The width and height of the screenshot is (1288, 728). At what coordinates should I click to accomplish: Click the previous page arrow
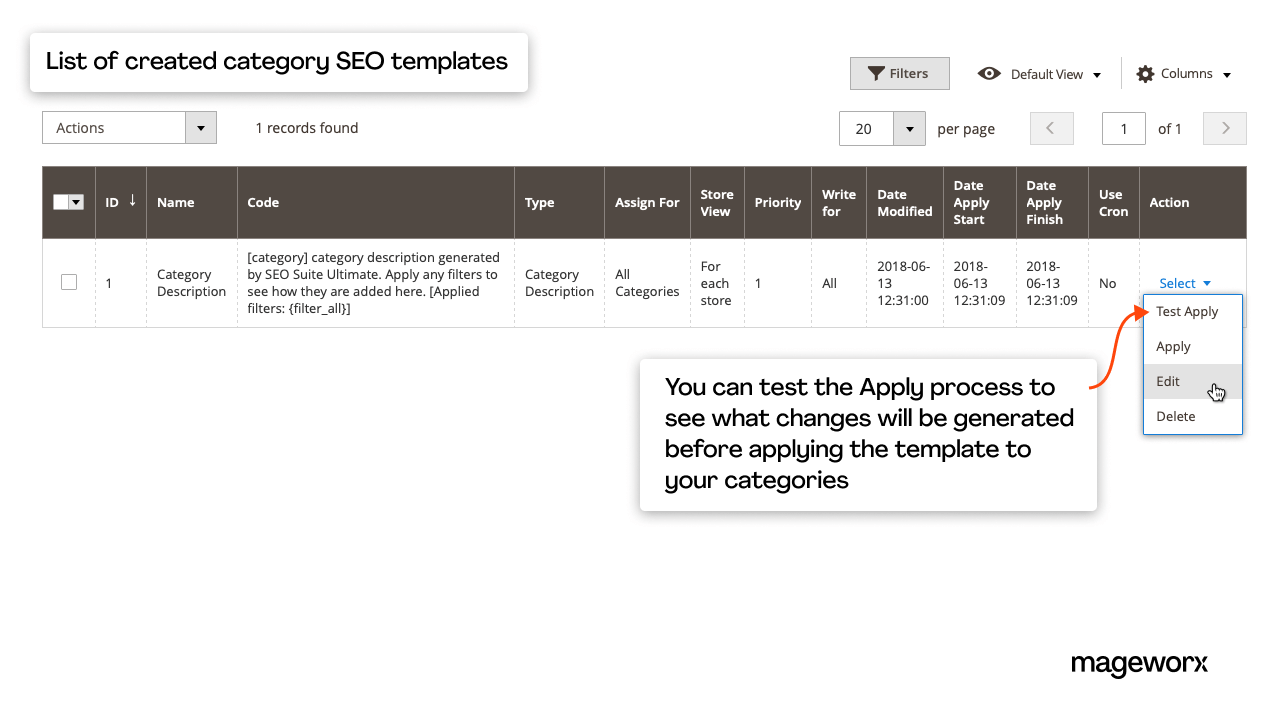pyautogui.click(x=1051, y=128)
